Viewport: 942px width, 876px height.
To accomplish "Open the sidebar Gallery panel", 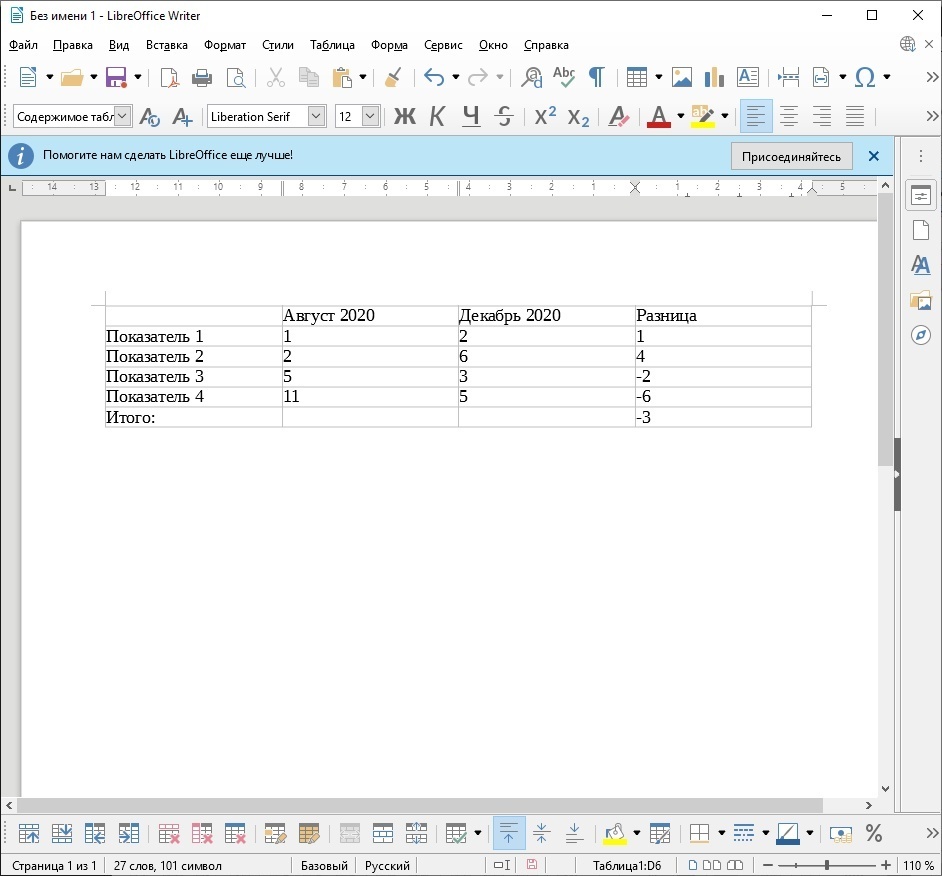I will click(921, 300).
